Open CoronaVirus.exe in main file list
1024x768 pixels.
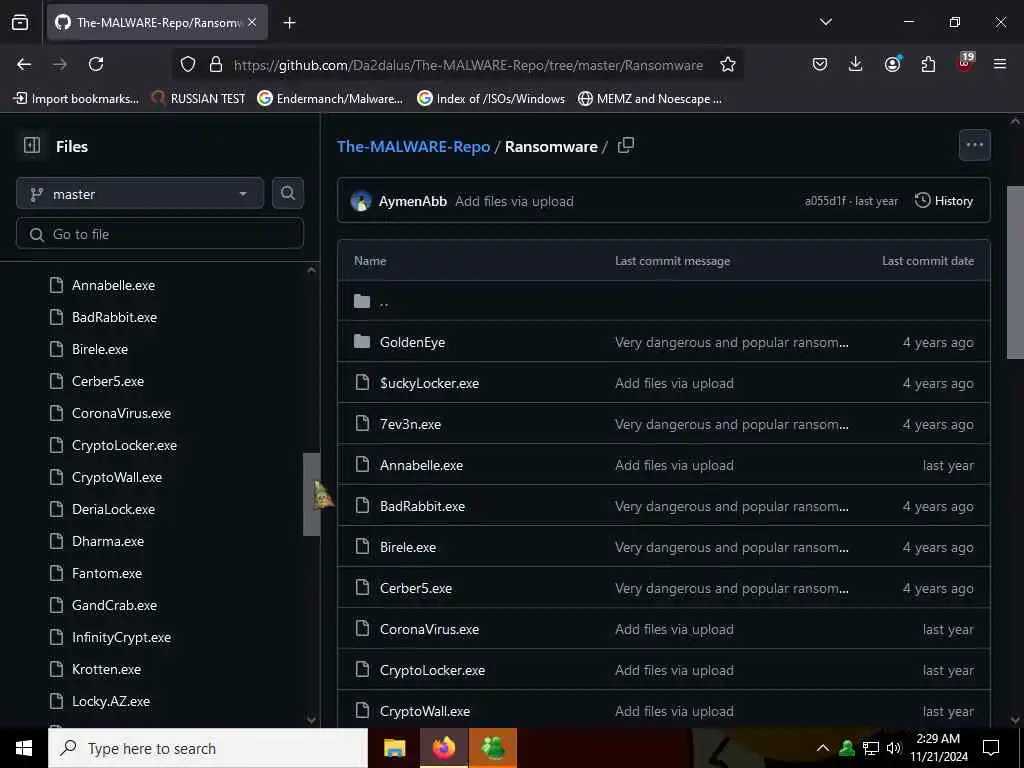tap(429, 630)
